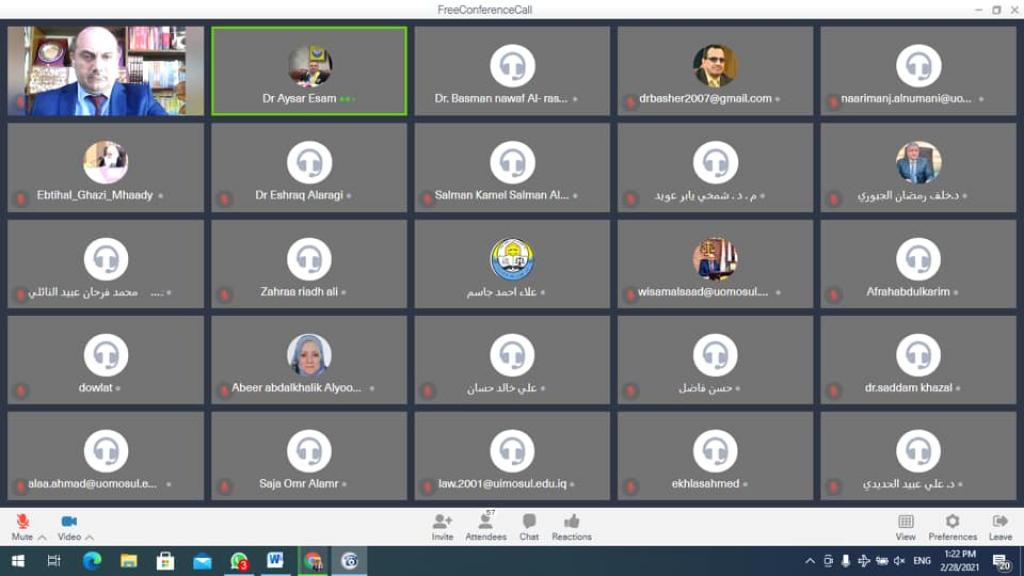
Task: Click the ENG language indicator
Action: pos(922,561)
